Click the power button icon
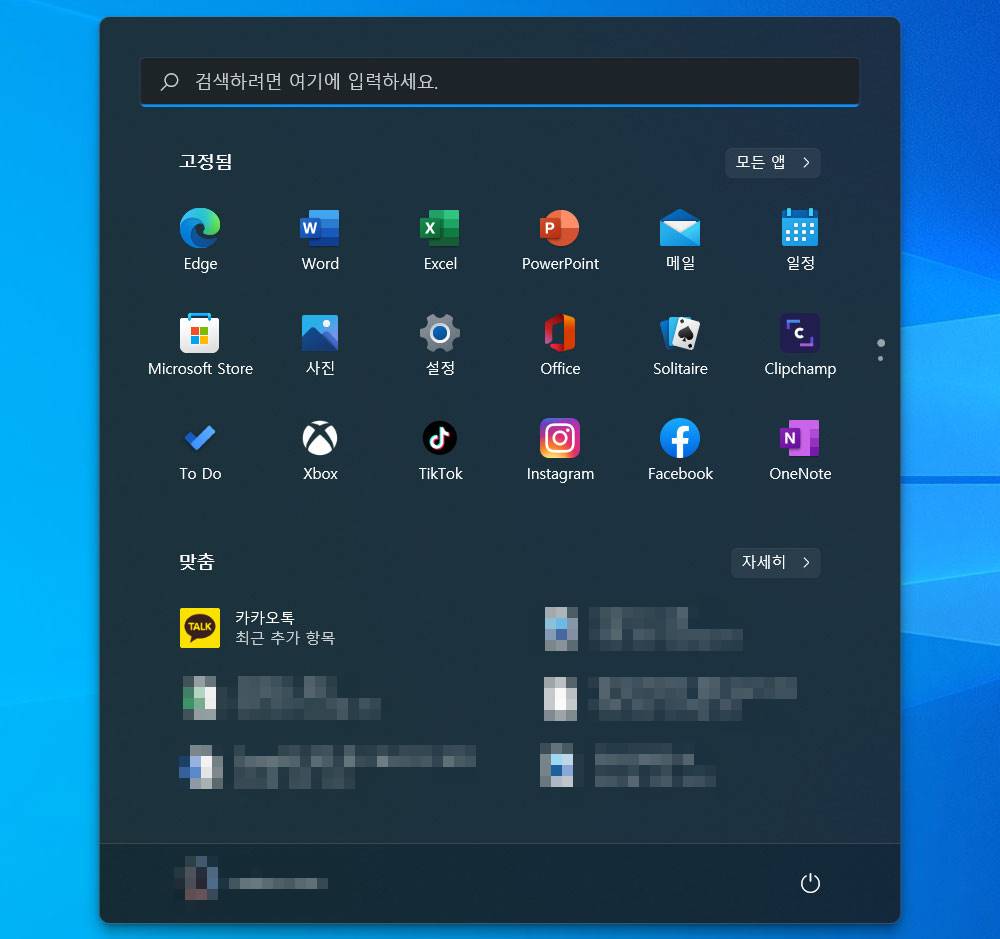The width and height of the screenshot is (1000, 939). [x=810, y=883]
